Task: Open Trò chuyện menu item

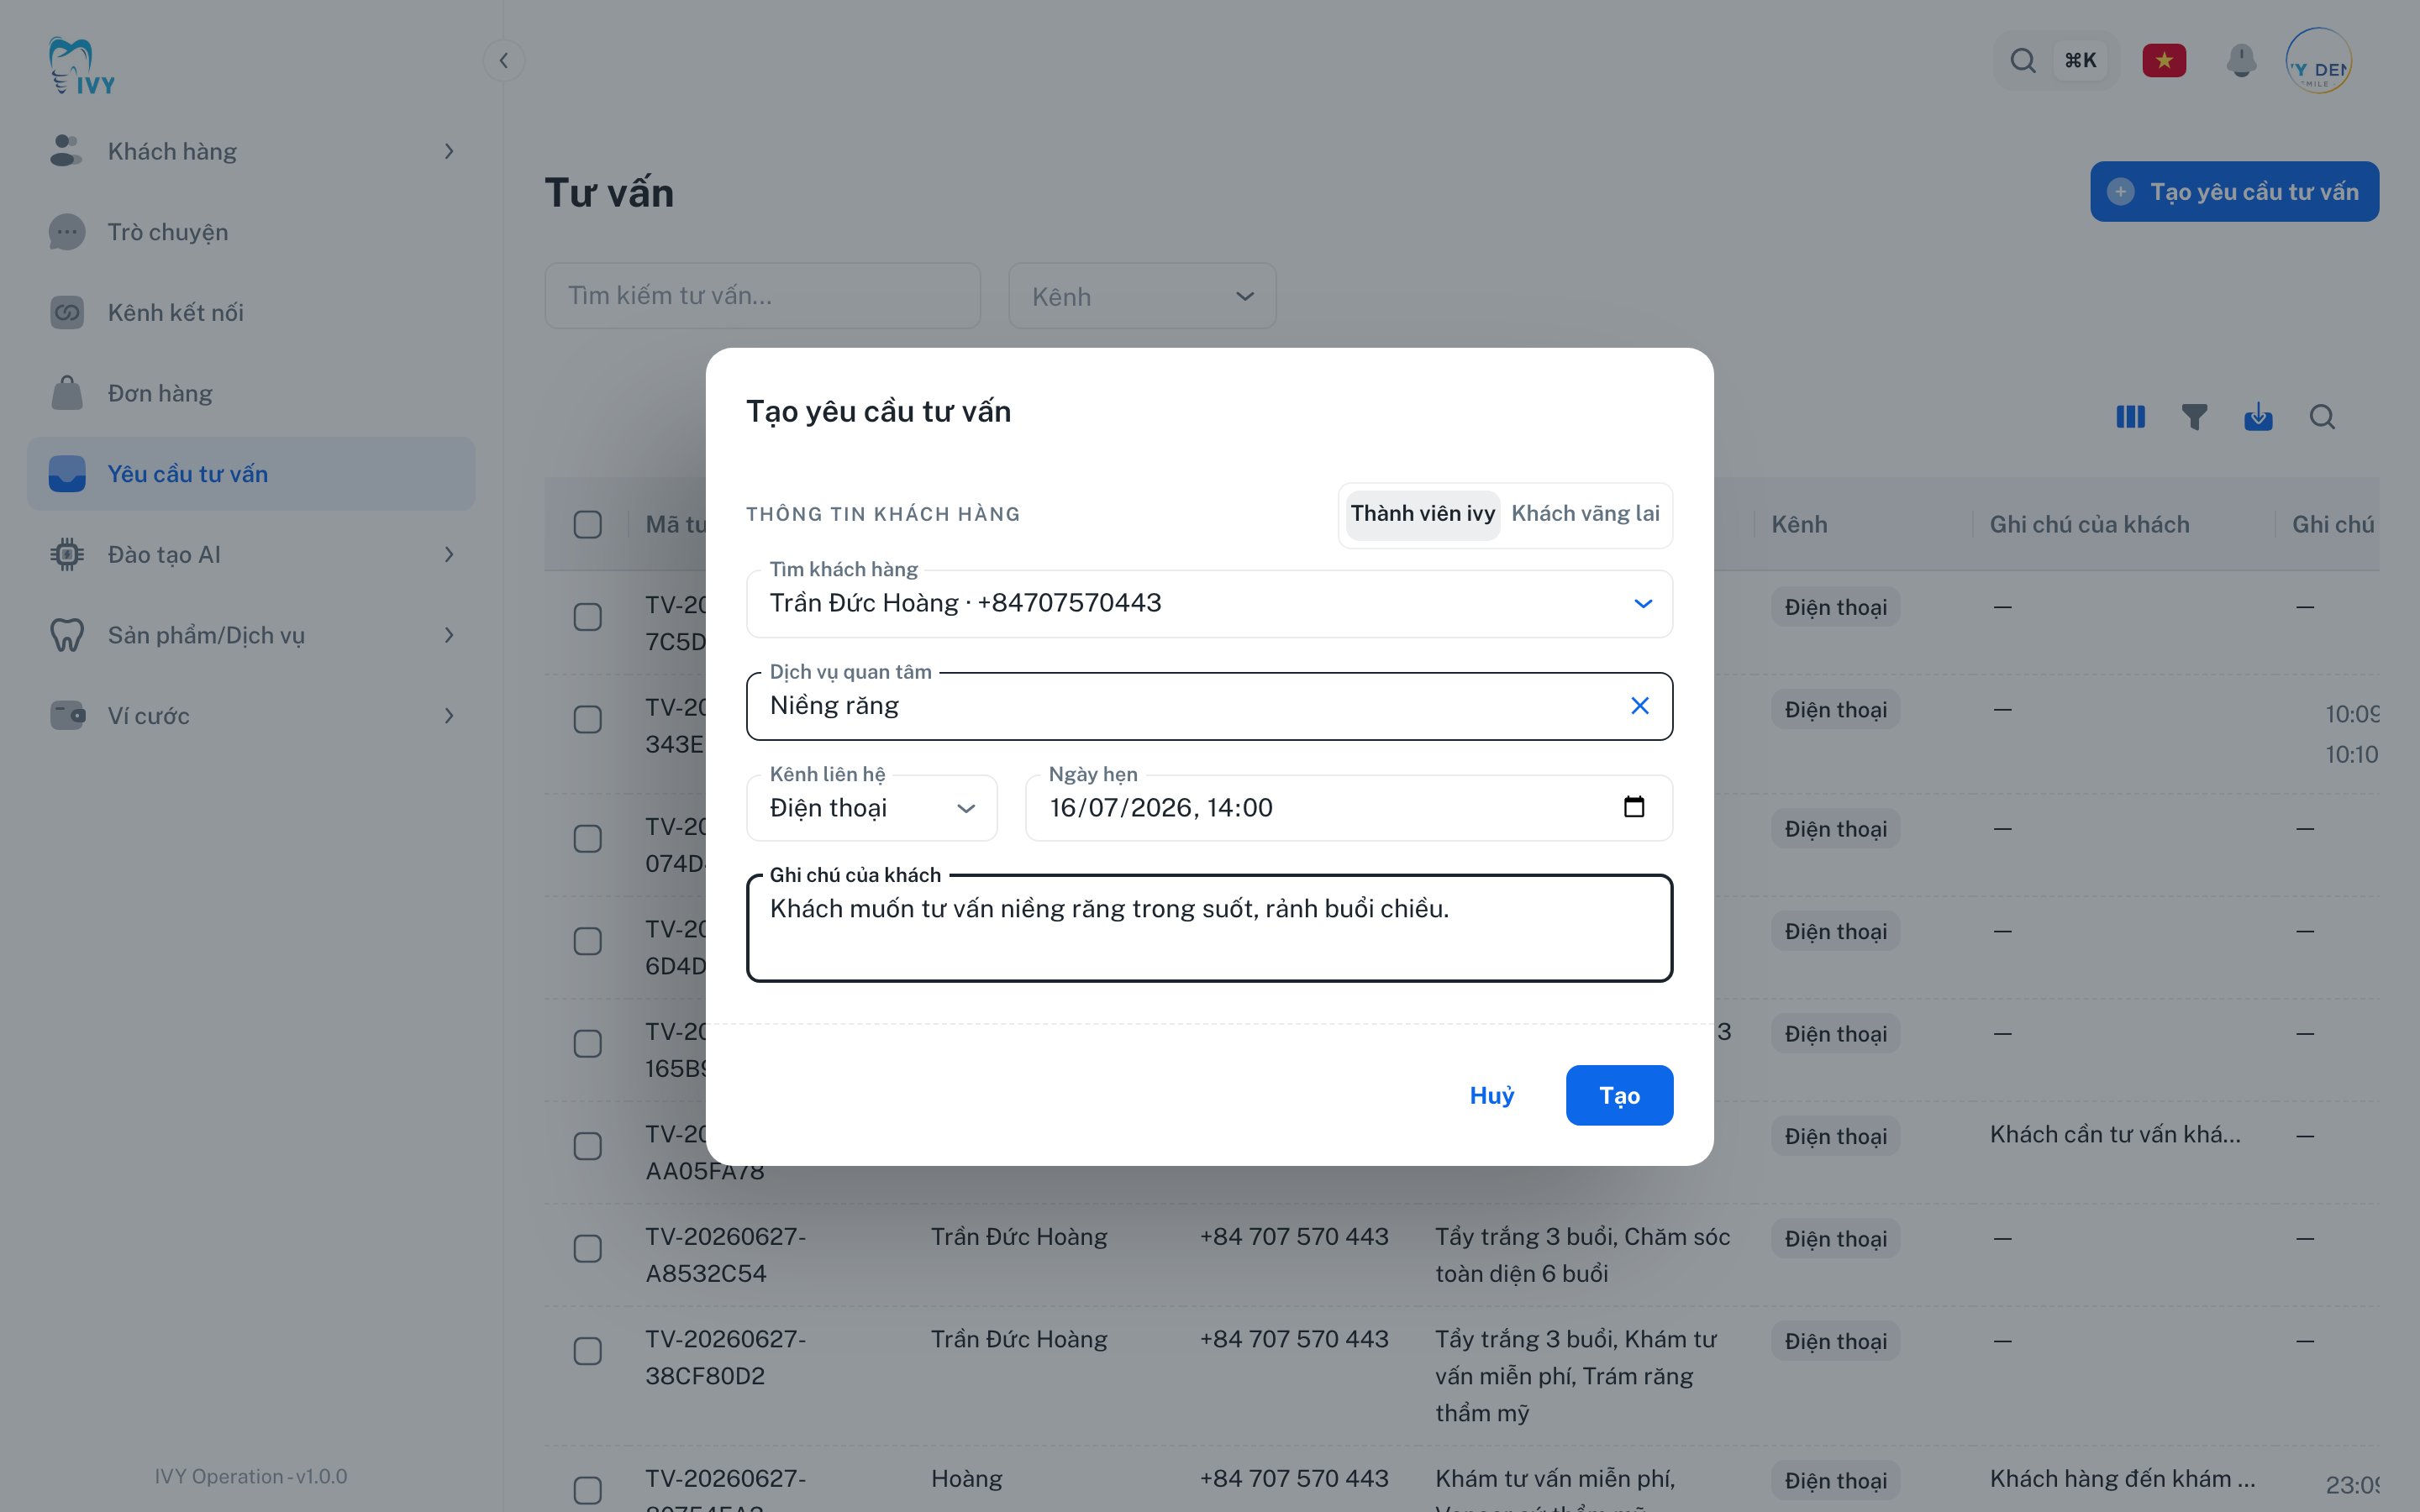Action: coord(251,232)
